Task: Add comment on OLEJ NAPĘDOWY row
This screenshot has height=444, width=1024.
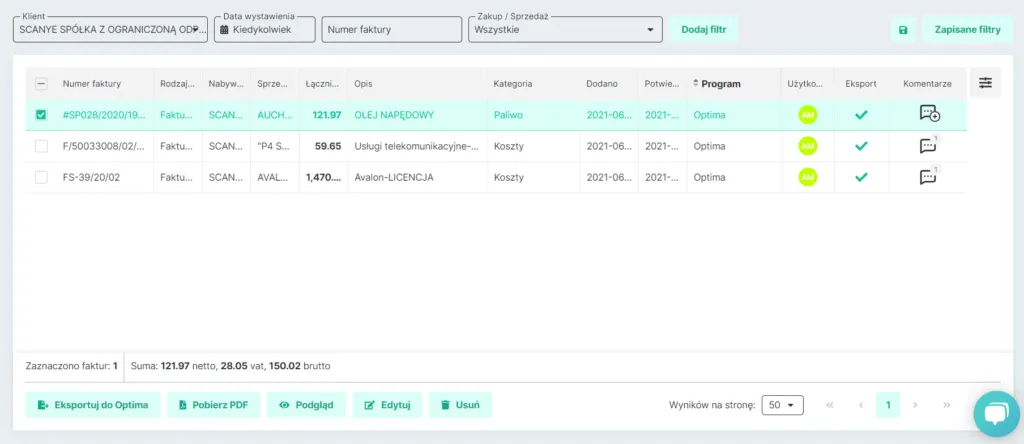Action: 929,114
